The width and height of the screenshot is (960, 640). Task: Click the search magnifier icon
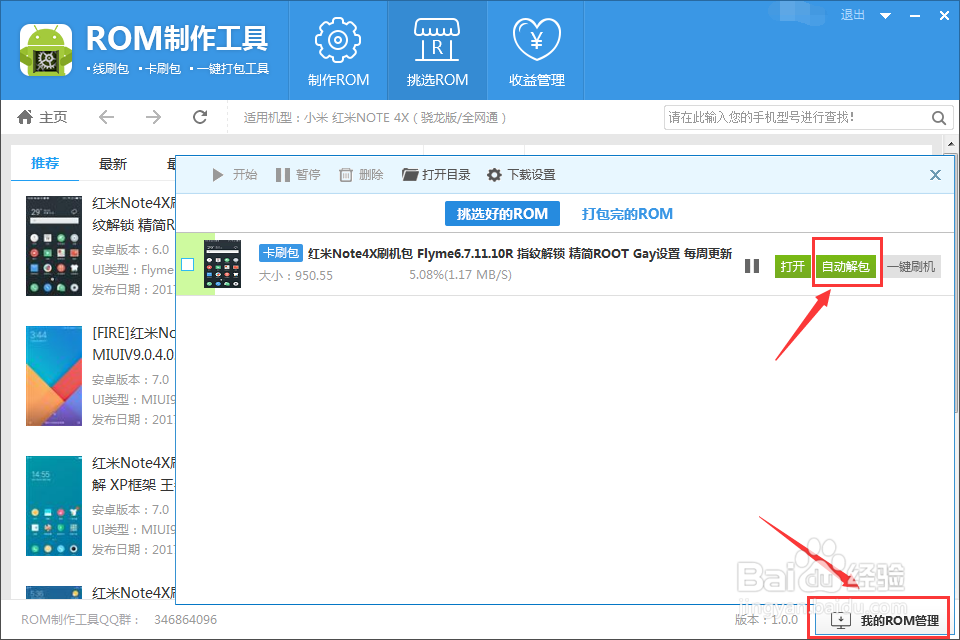point(939,118)
